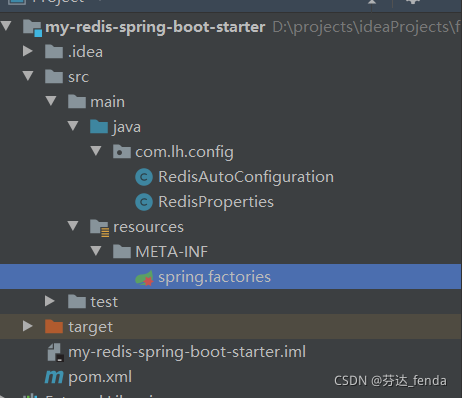The image size is (462, 398).
Task: Click the spring.factories leaf icon
Action: 144,277
